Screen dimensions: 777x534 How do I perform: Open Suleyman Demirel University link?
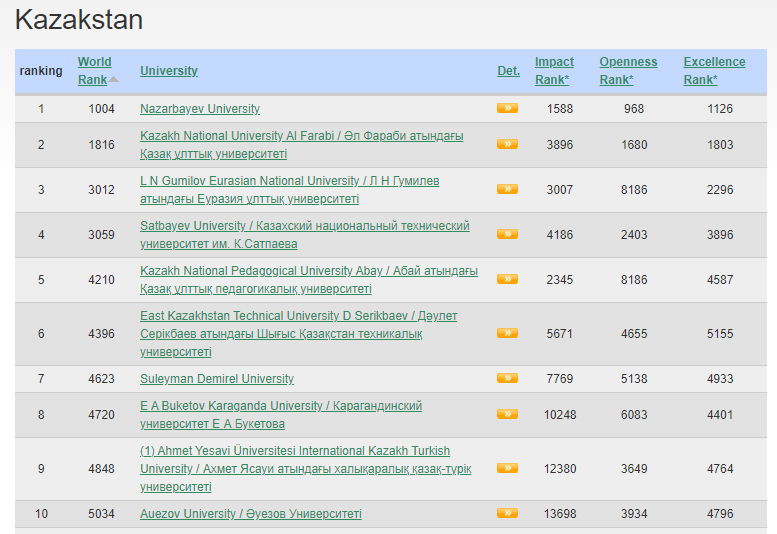[x=216, y=379]
